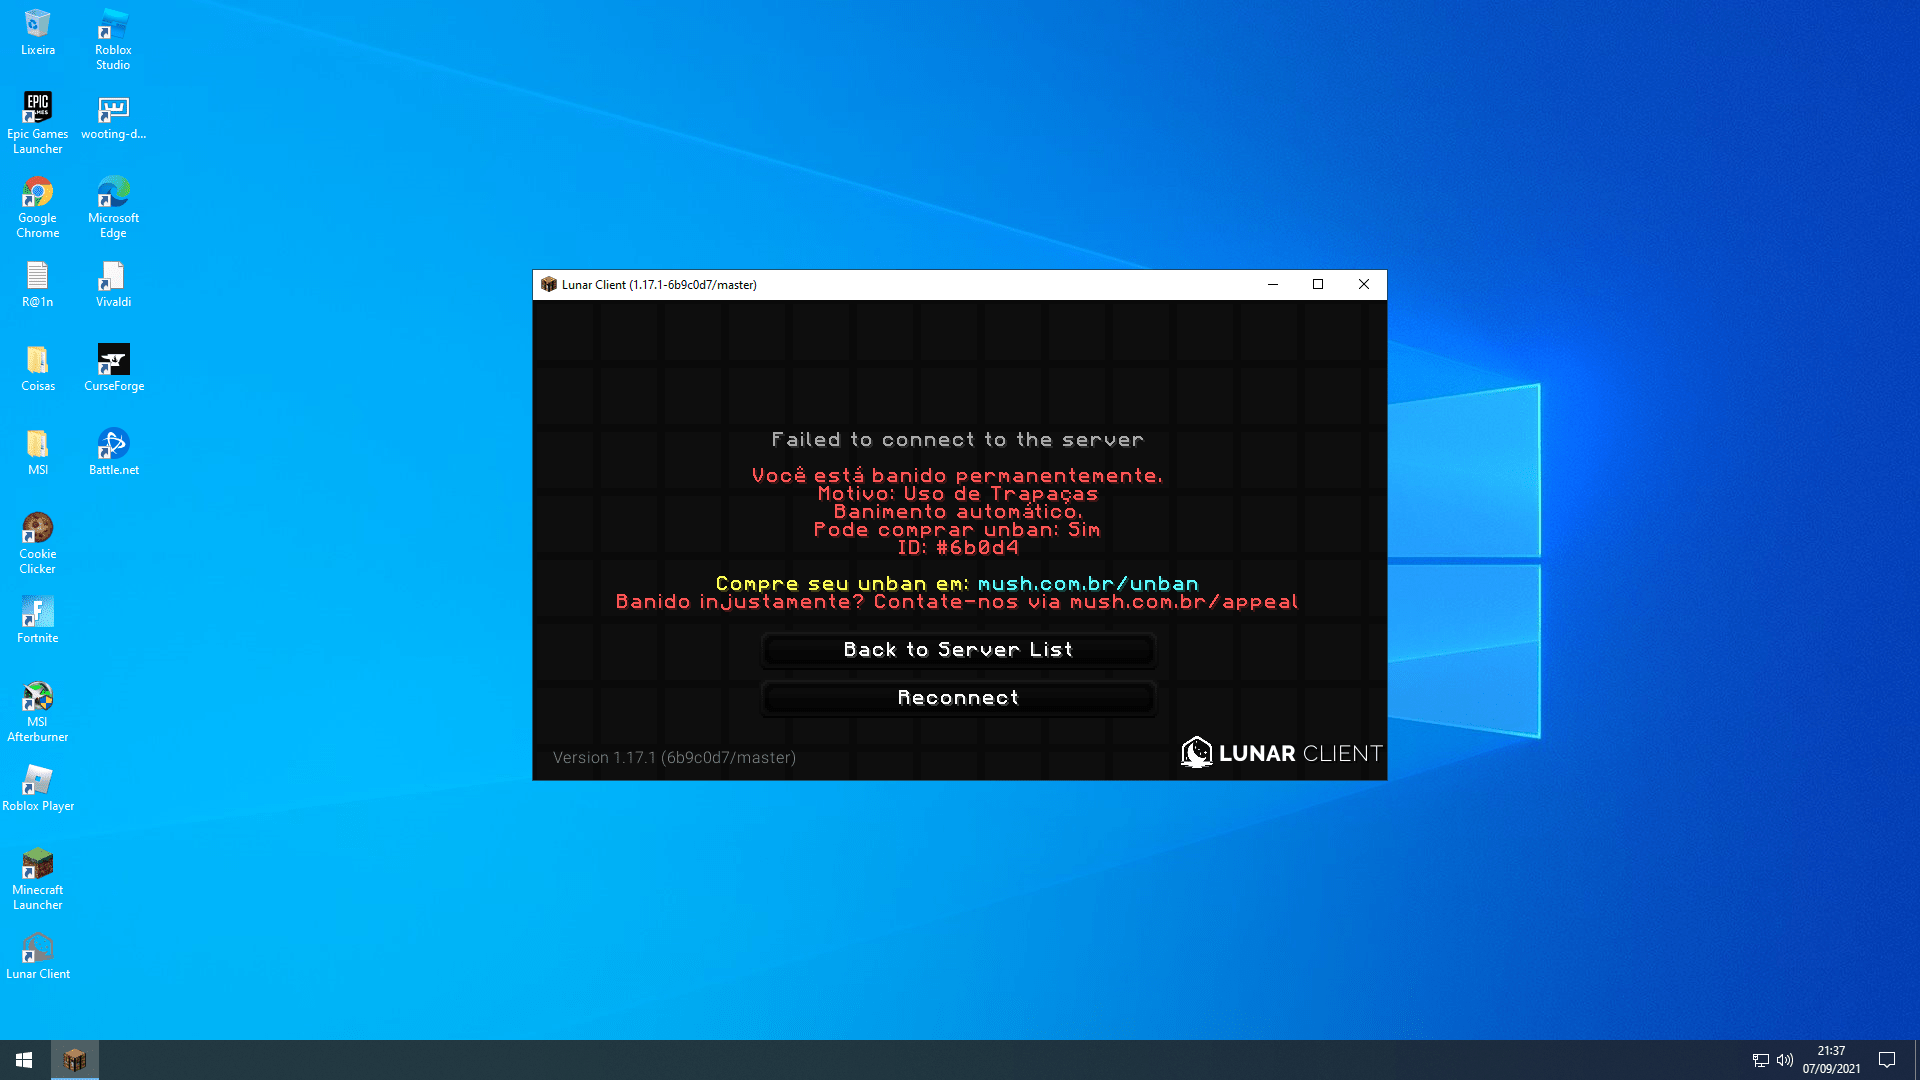1920x1080 pixels.
Task: Select the Lunar Client desktop shortcut
Action: click(38, 957)
